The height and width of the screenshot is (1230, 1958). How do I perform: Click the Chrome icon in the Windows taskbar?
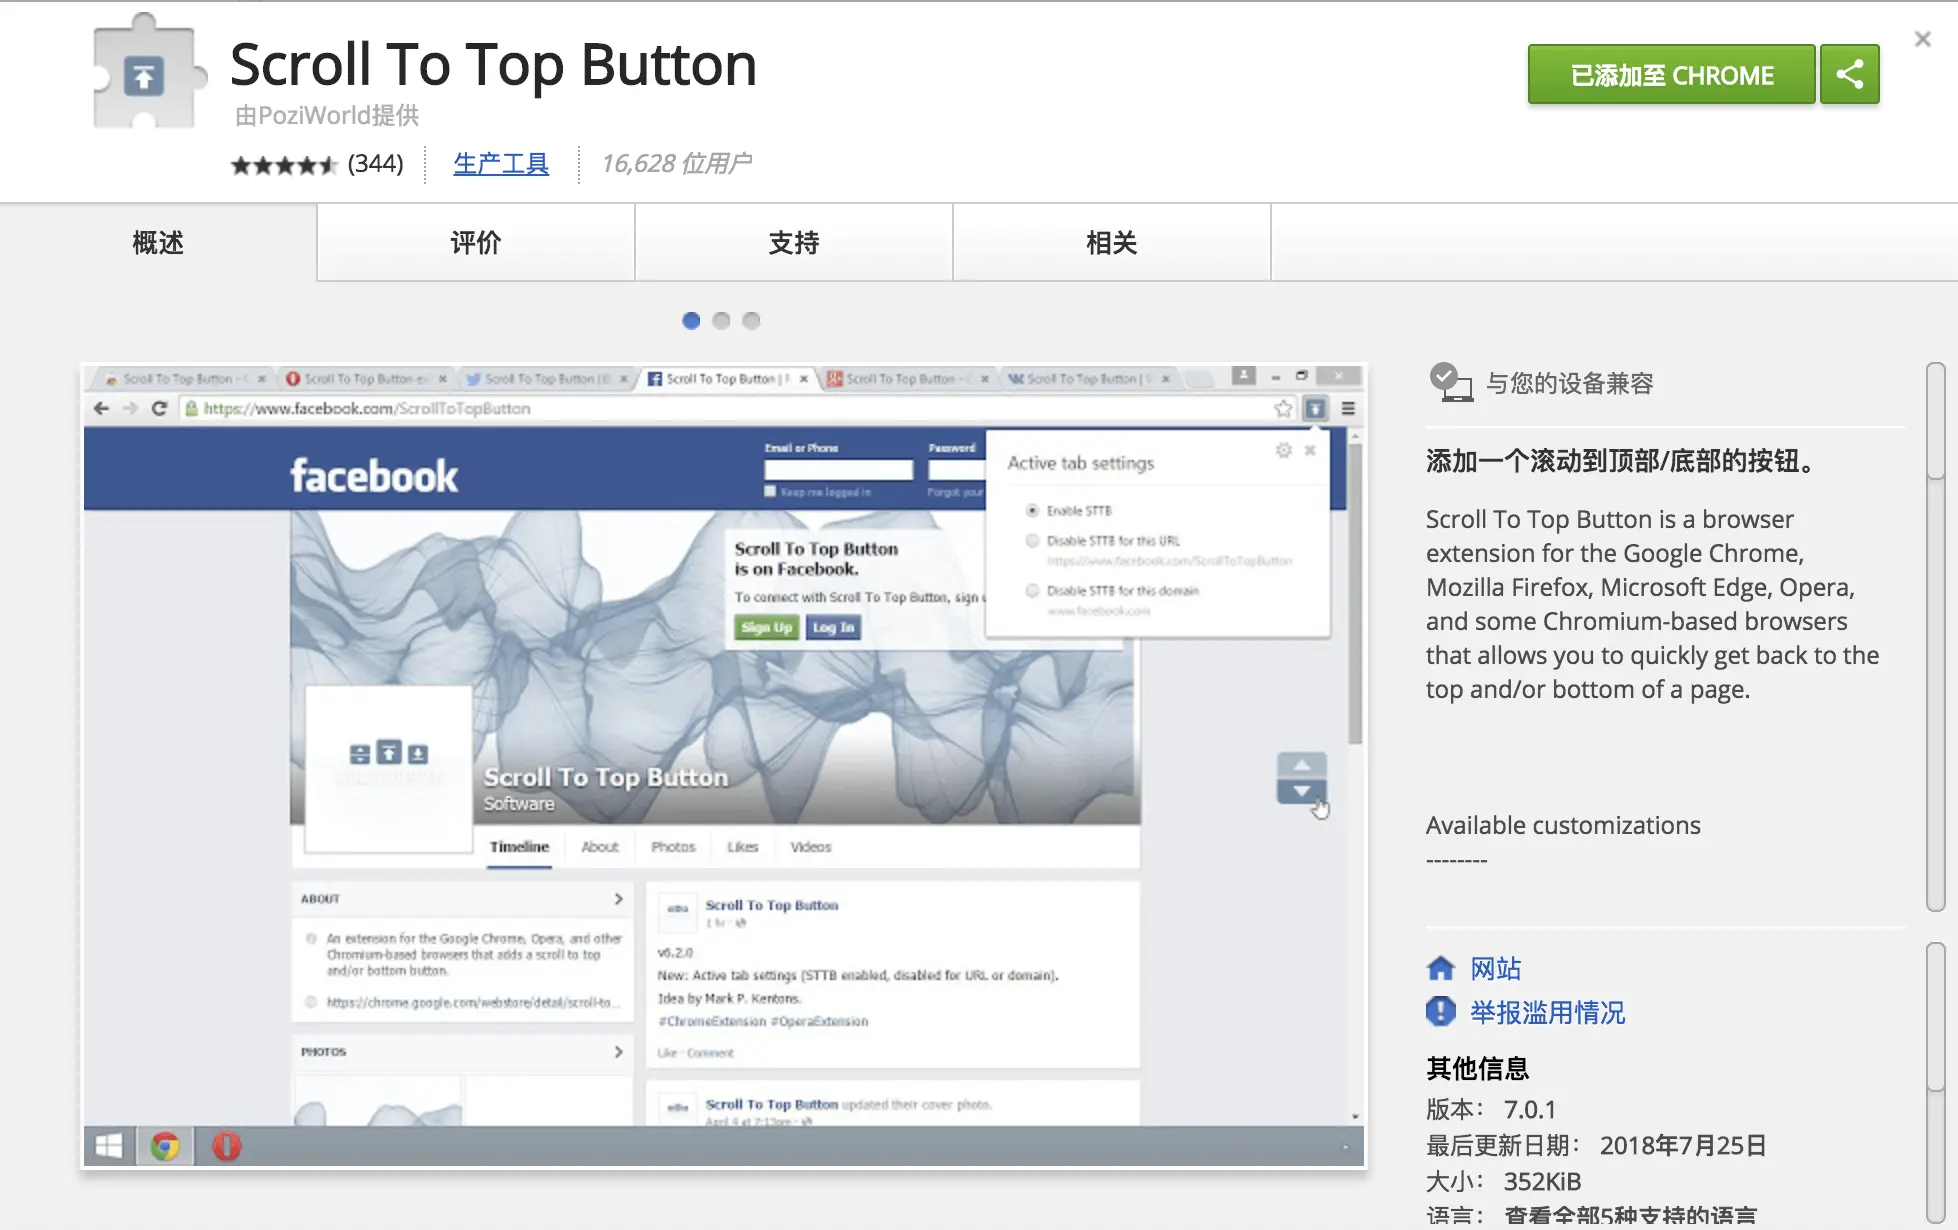pos(166,1146)
